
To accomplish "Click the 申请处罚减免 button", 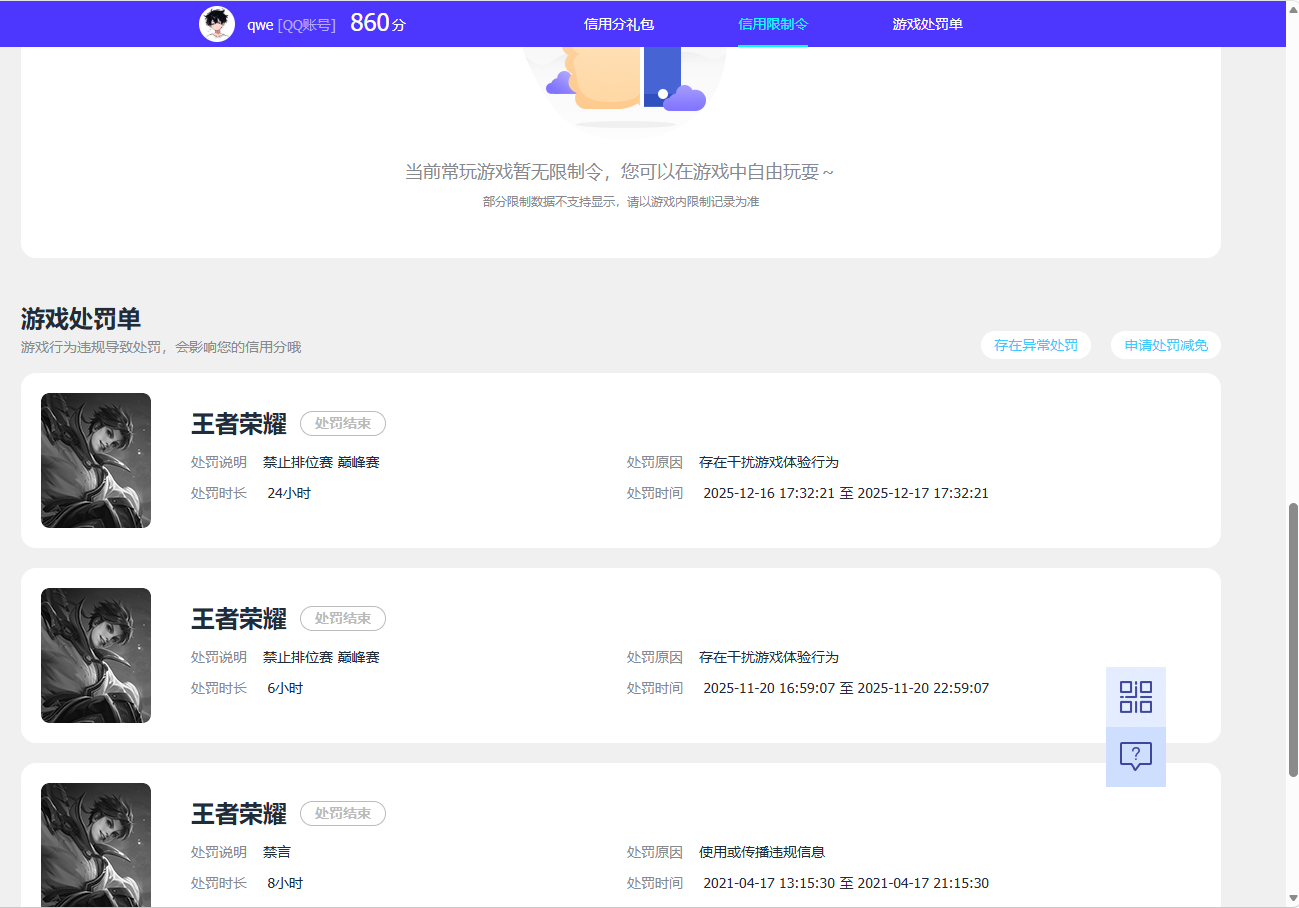I will pos(1166,345).
